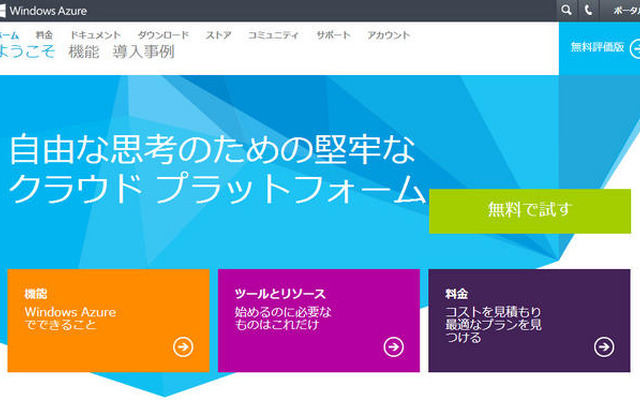Image resolution: width=640 pixels, height=400 pixels.
Task: Open the 料金 menu item
Action: [44, 35]
